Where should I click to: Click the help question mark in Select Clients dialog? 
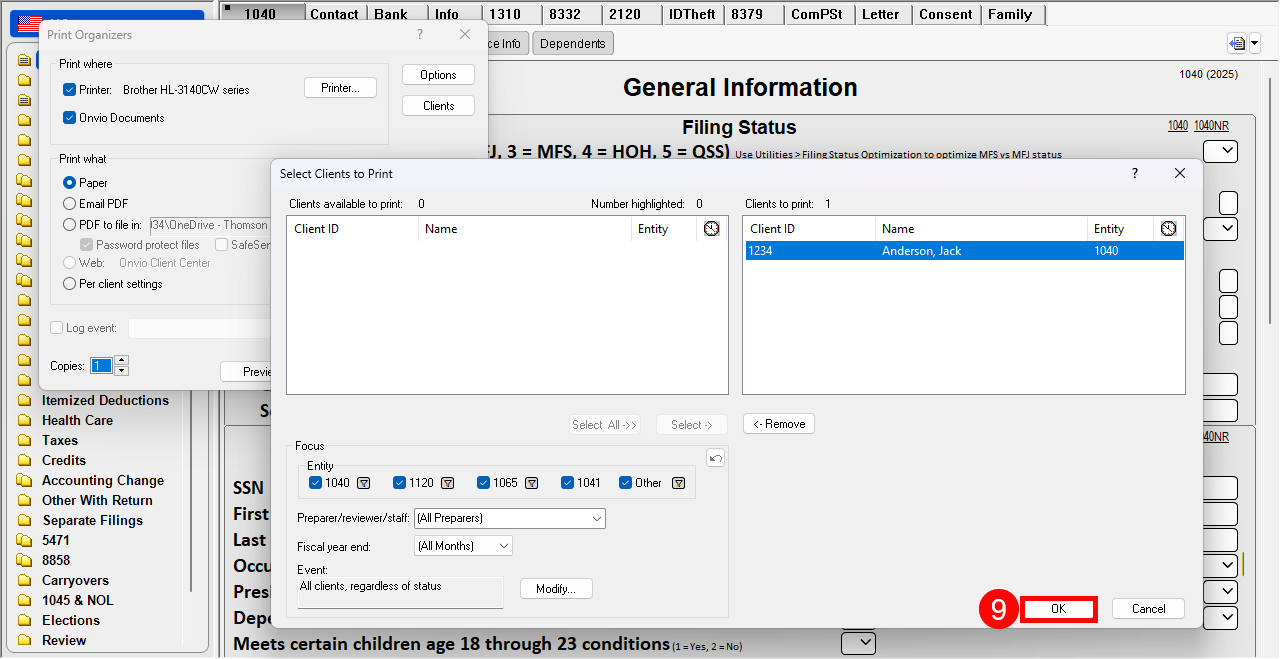coord(1134,173)
